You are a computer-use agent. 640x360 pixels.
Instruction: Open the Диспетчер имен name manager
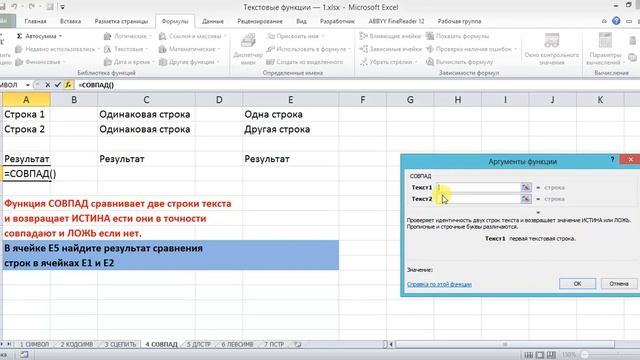(248, 50)
